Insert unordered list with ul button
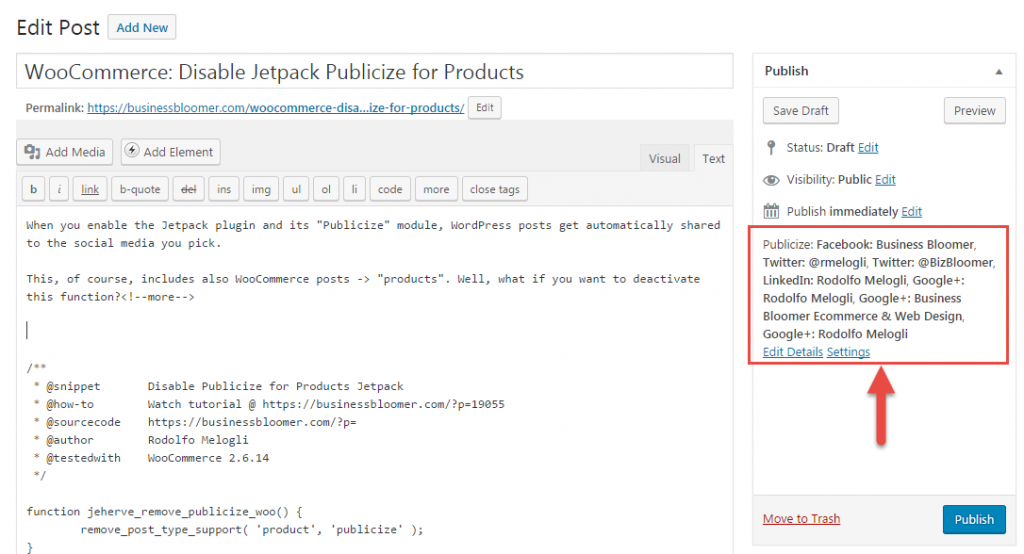This screenshot has height=554, width=1024. click(x=296, y=189)
